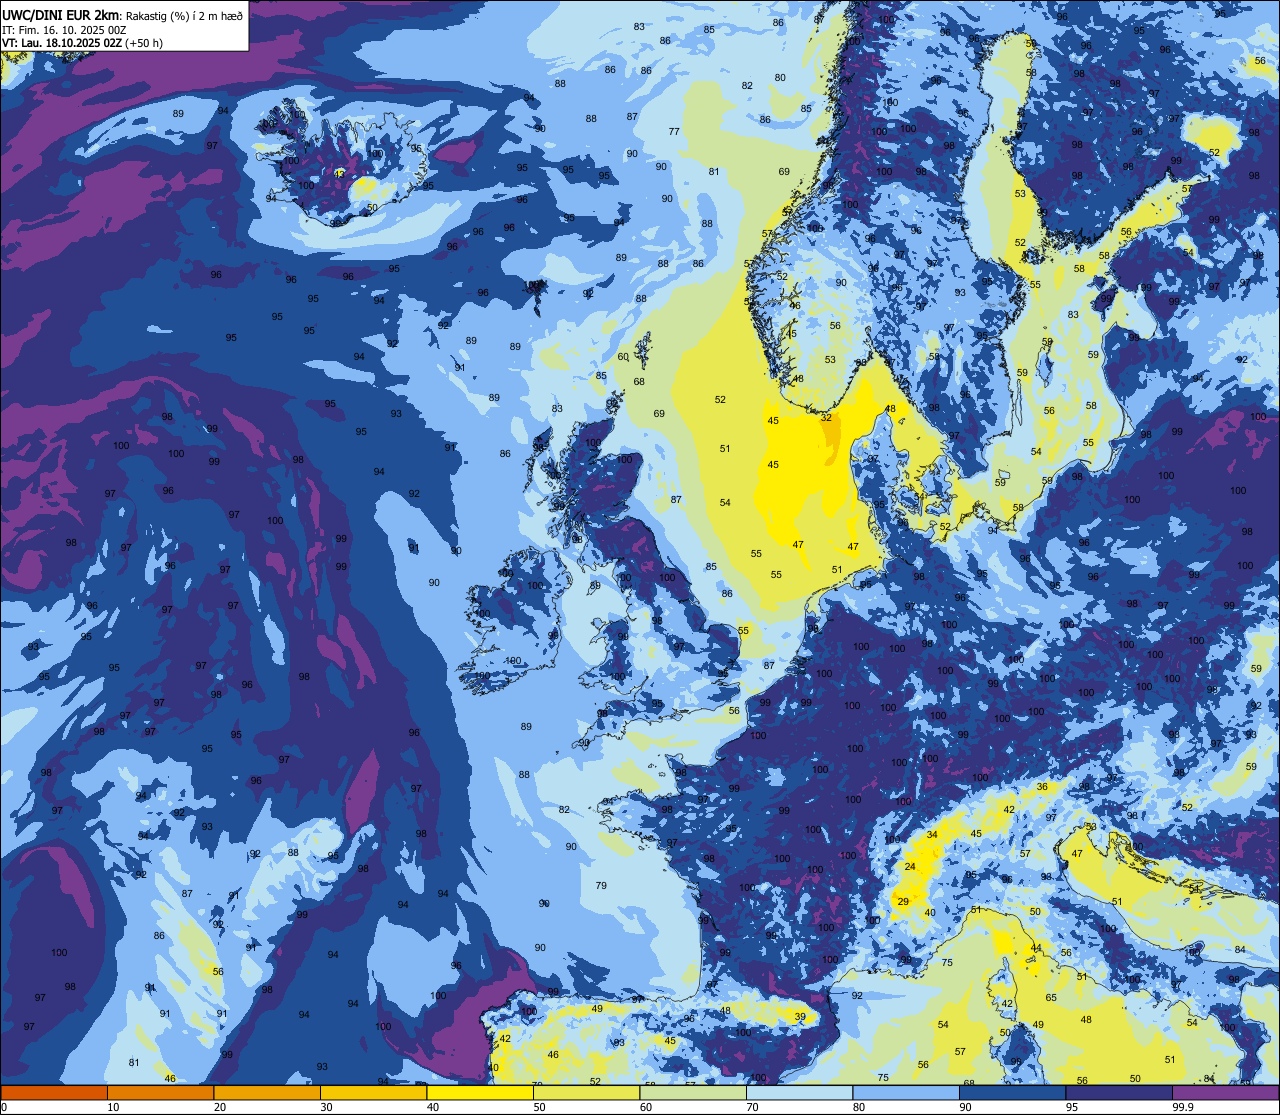Click the legend tick label 20
Screen dimensions: 1280x1115
coord(220,1107)
